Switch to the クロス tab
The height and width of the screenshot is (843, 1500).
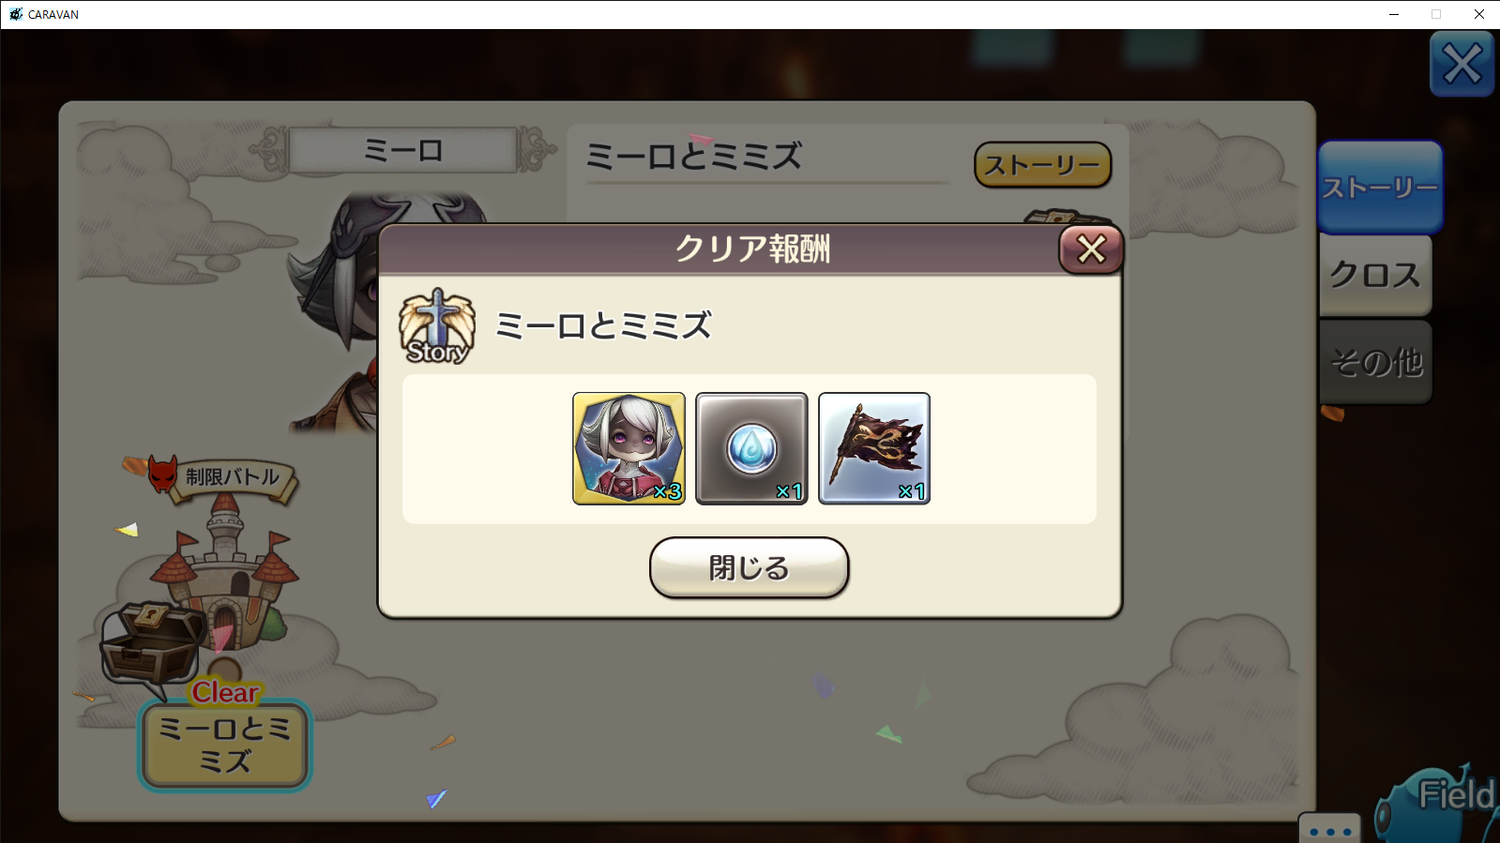pos(1376,275)
